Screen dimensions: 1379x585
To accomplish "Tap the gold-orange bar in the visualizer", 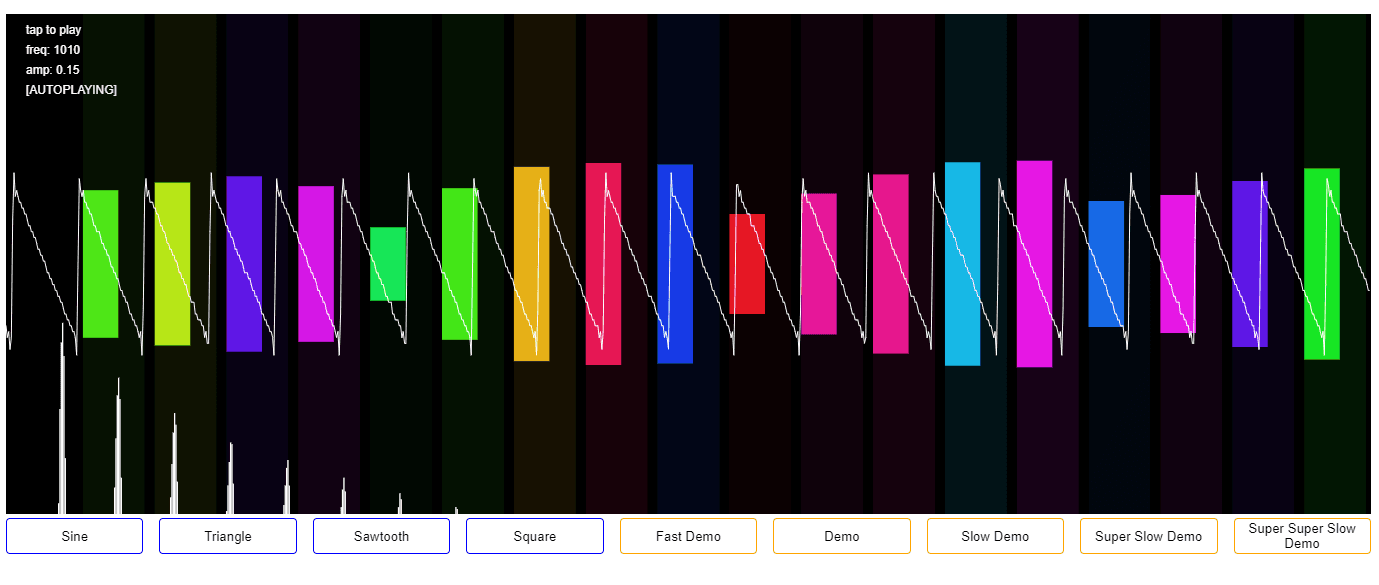I will click(531, 264).
